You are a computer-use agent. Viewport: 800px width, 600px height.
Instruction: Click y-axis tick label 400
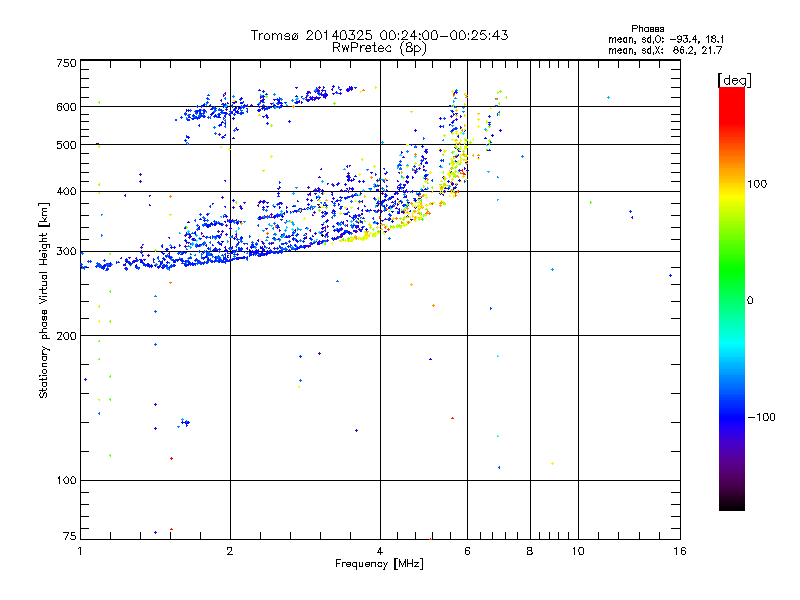(67, 192)
